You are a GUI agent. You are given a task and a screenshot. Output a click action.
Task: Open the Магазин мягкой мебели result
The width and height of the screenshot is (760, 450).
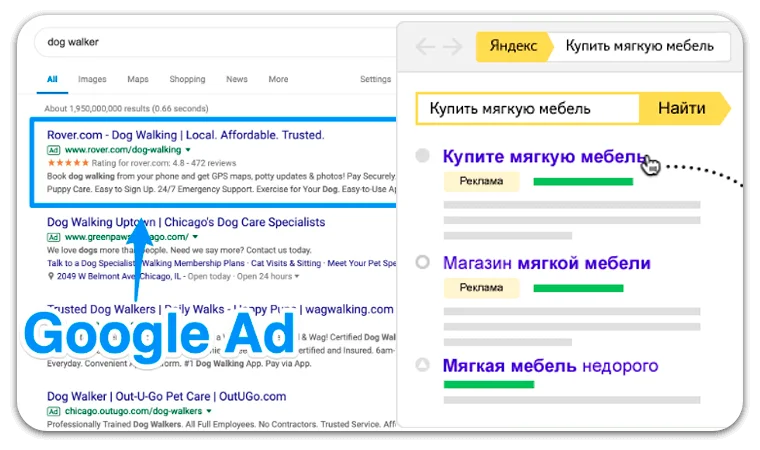tap(547, 263)
